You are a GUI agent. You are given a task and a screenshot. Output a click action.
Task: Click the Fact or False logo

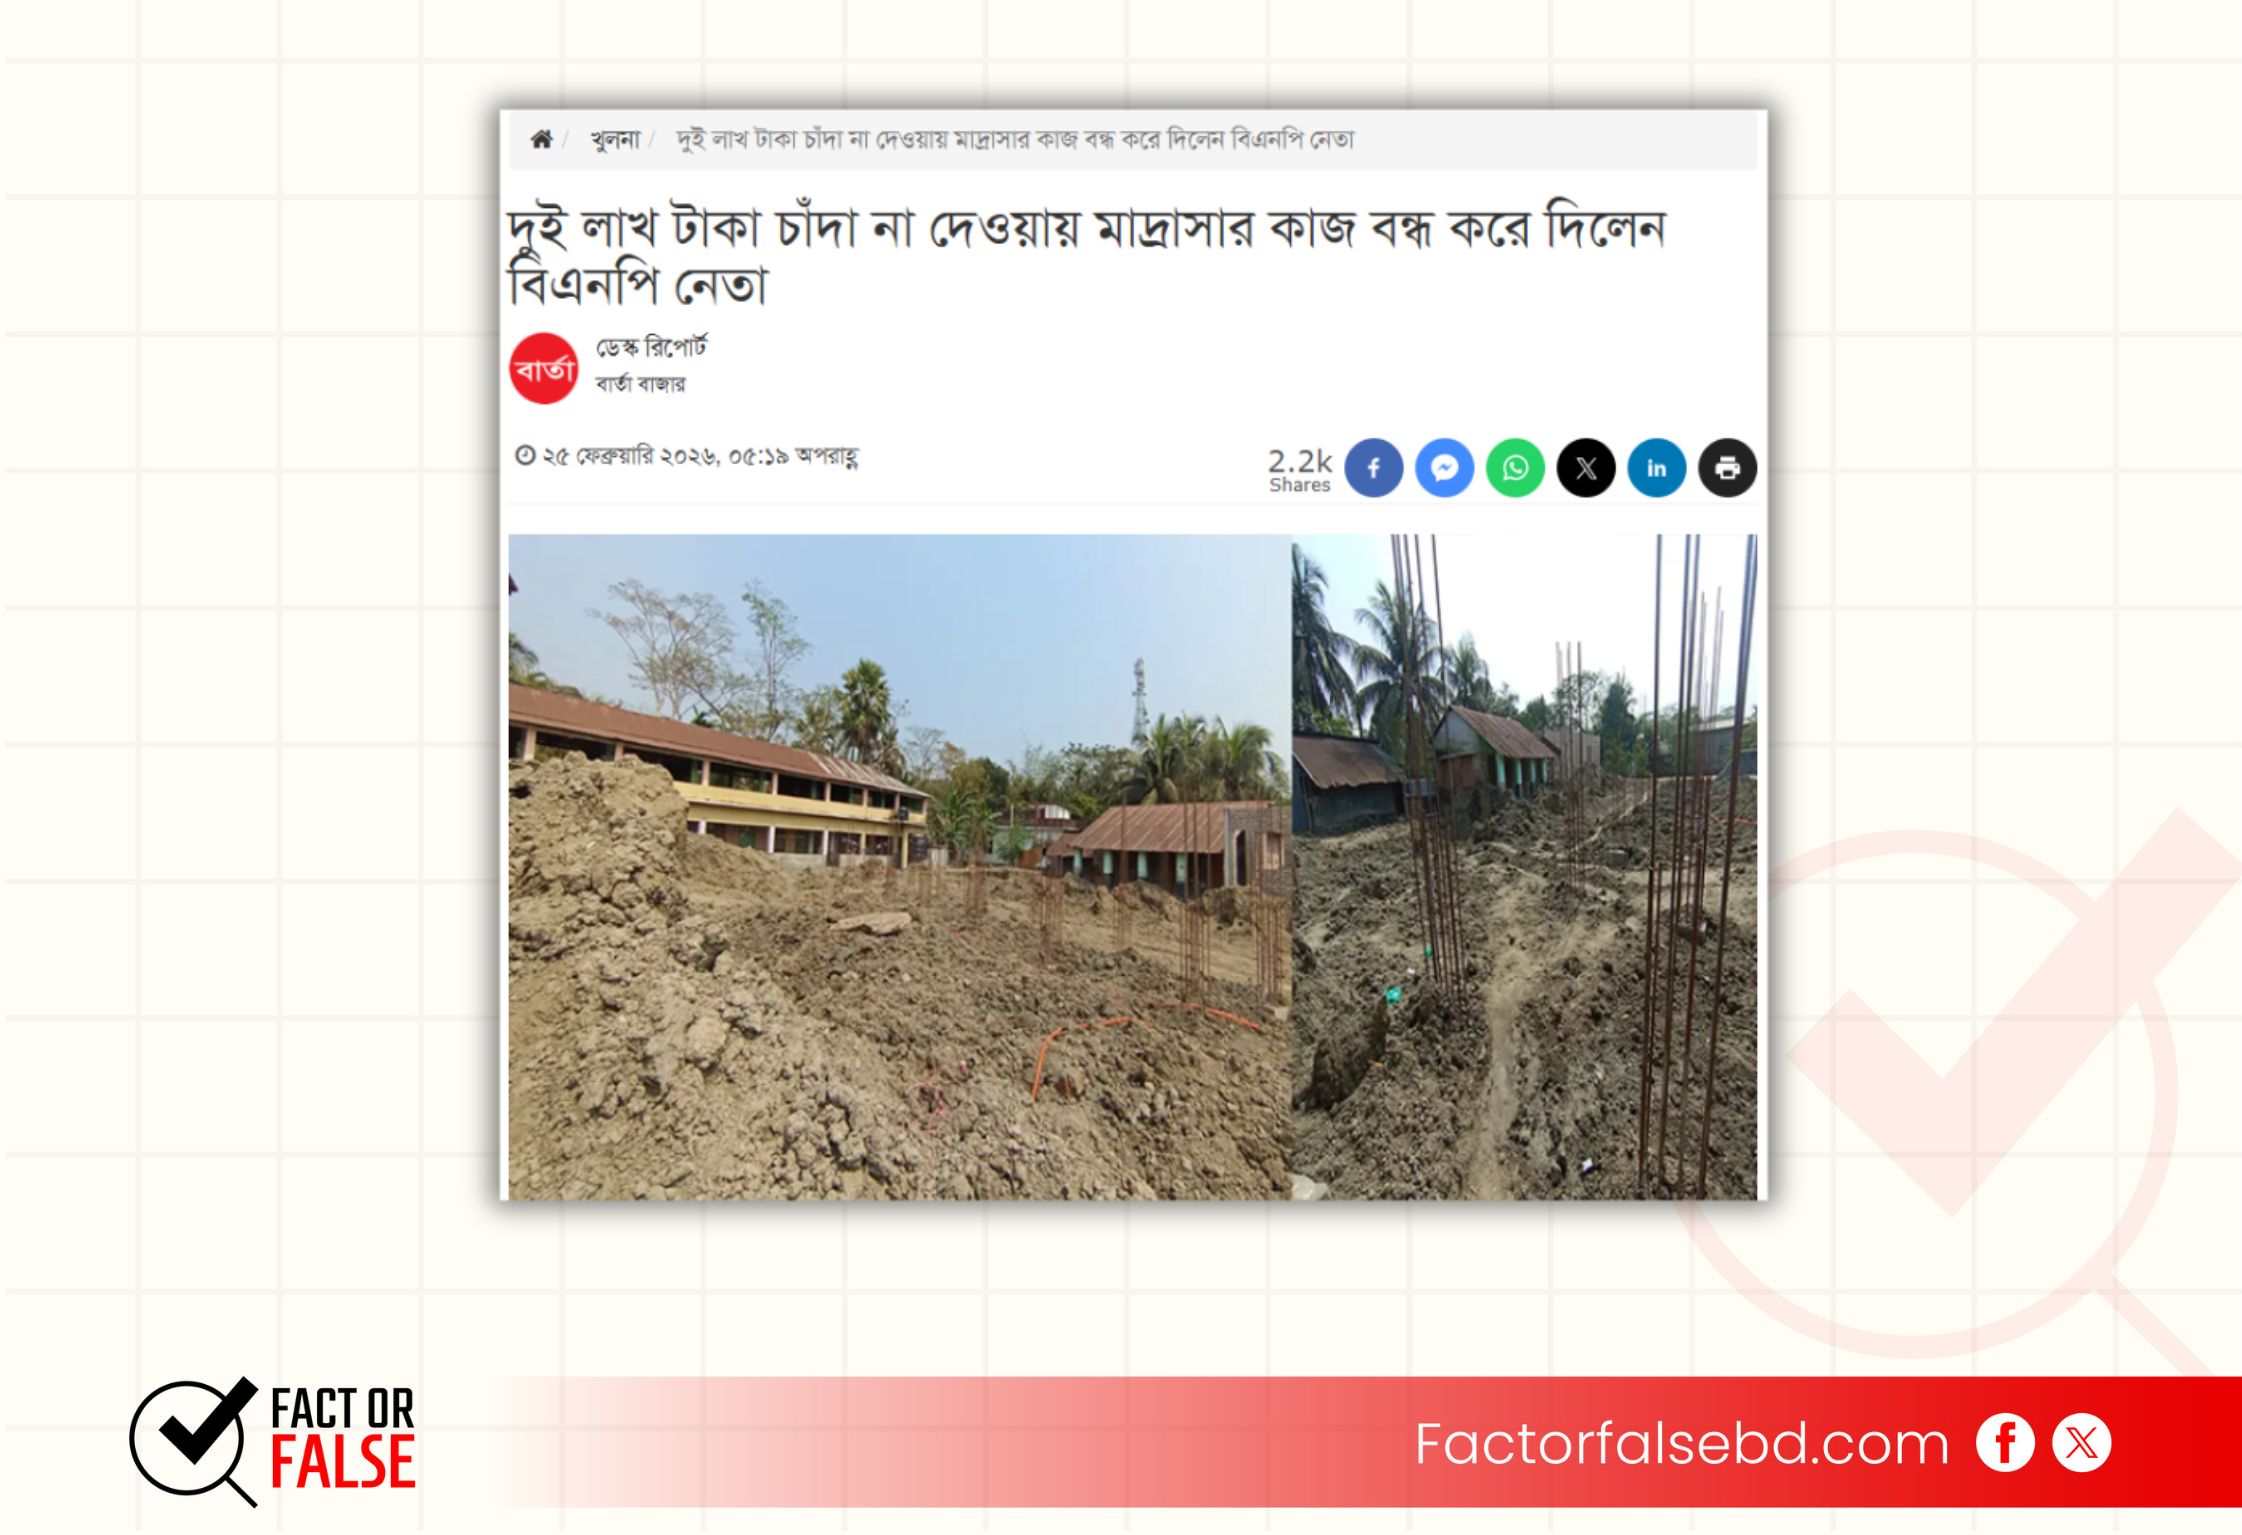pyautogui.click(x=273, y=1441)
